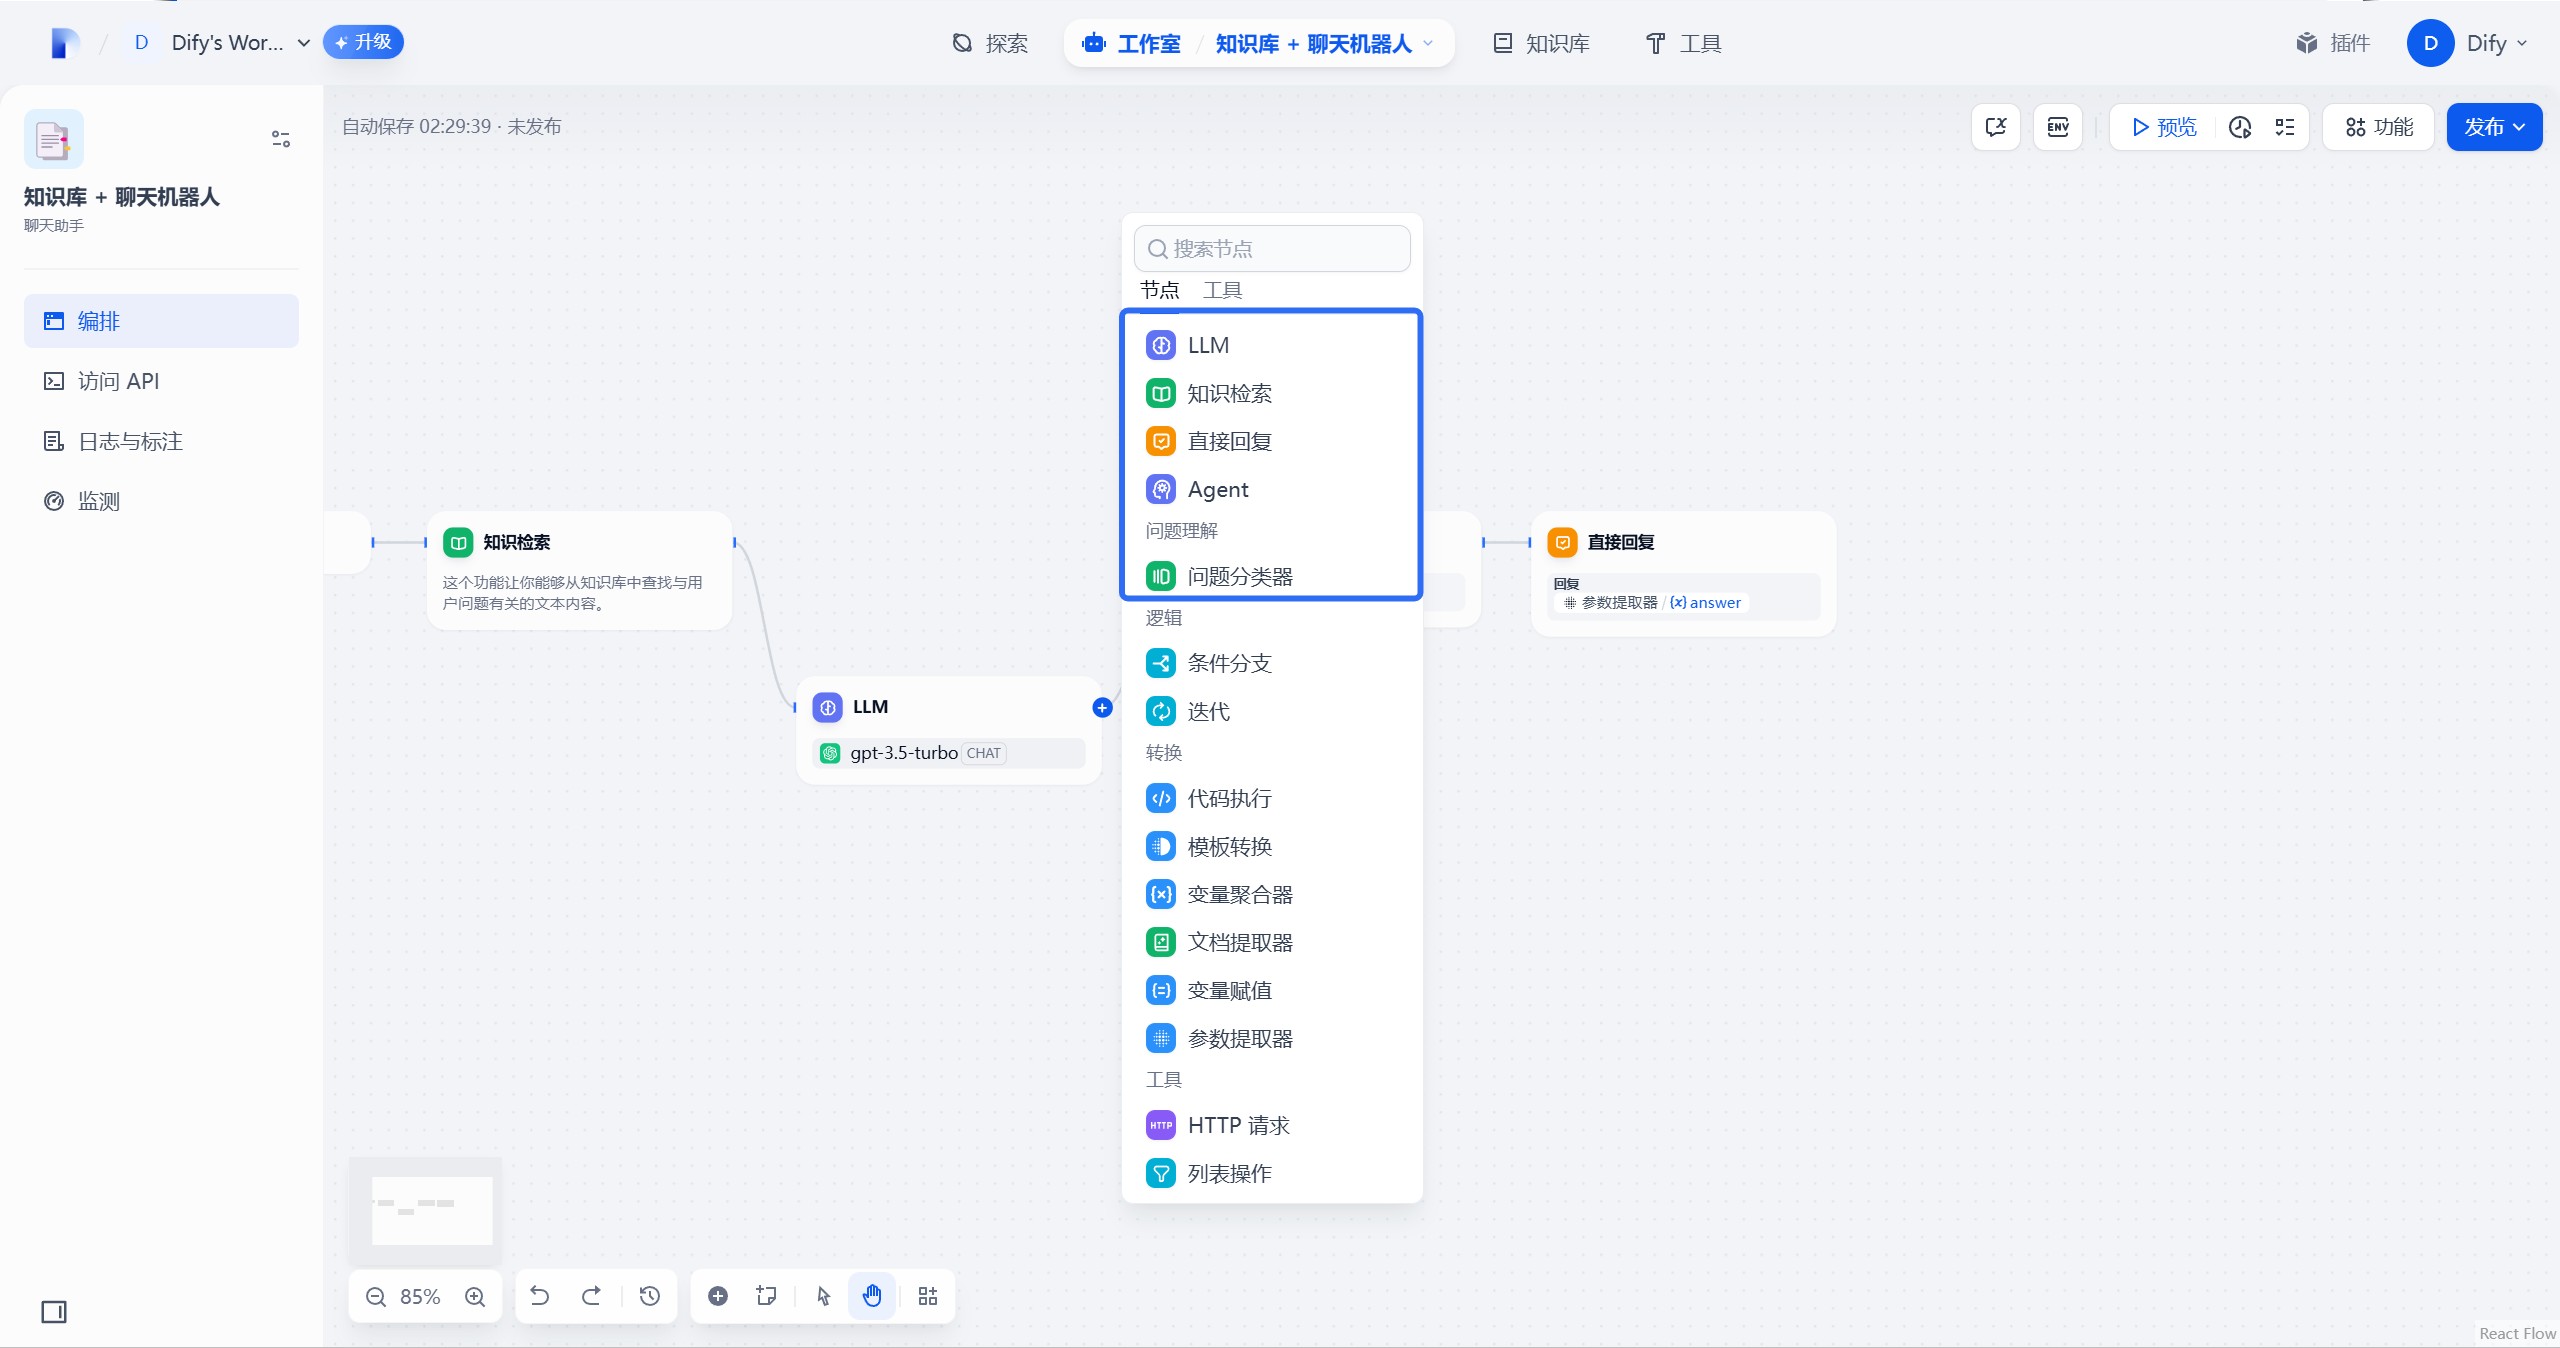Expand the 发布 publish dropdown
The height and width of the screenshot is (1348, 2560).
2494,127
